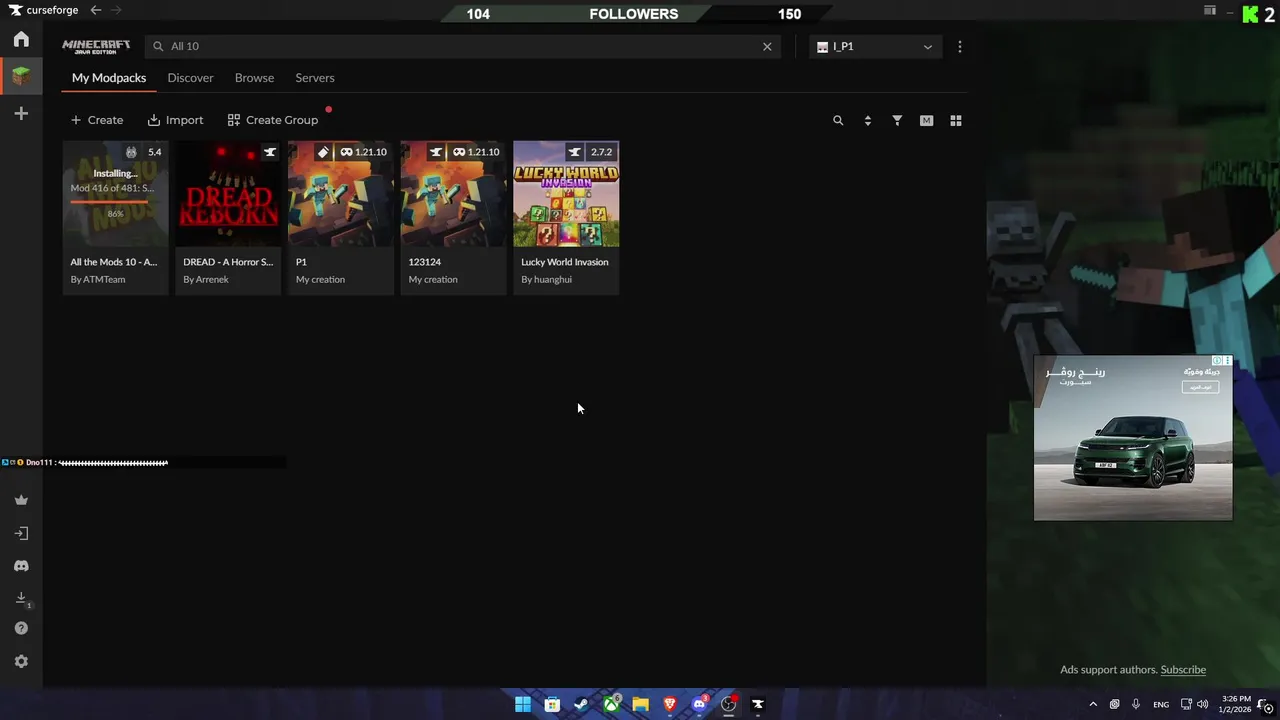Open the I_P1 account dropdown
The width and height of the screenshot is (1280, 720).
tap(875, 46)
